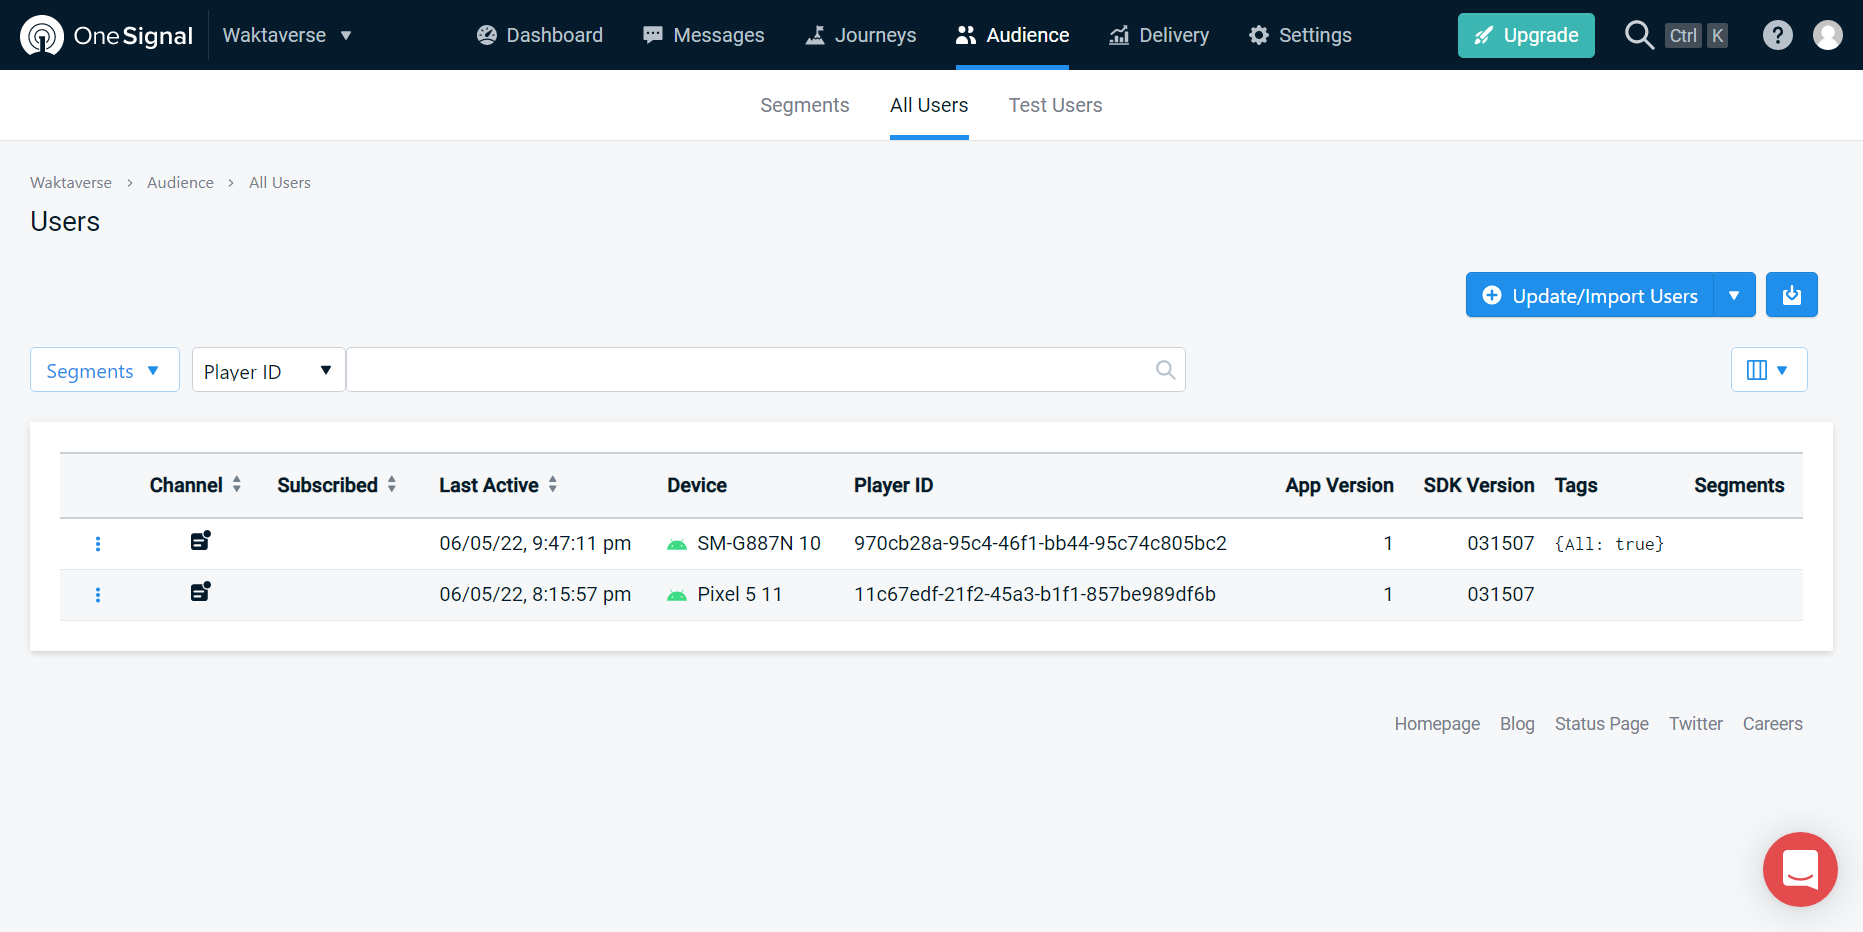Open the help question mark icon

click(x=1777, y=35)
